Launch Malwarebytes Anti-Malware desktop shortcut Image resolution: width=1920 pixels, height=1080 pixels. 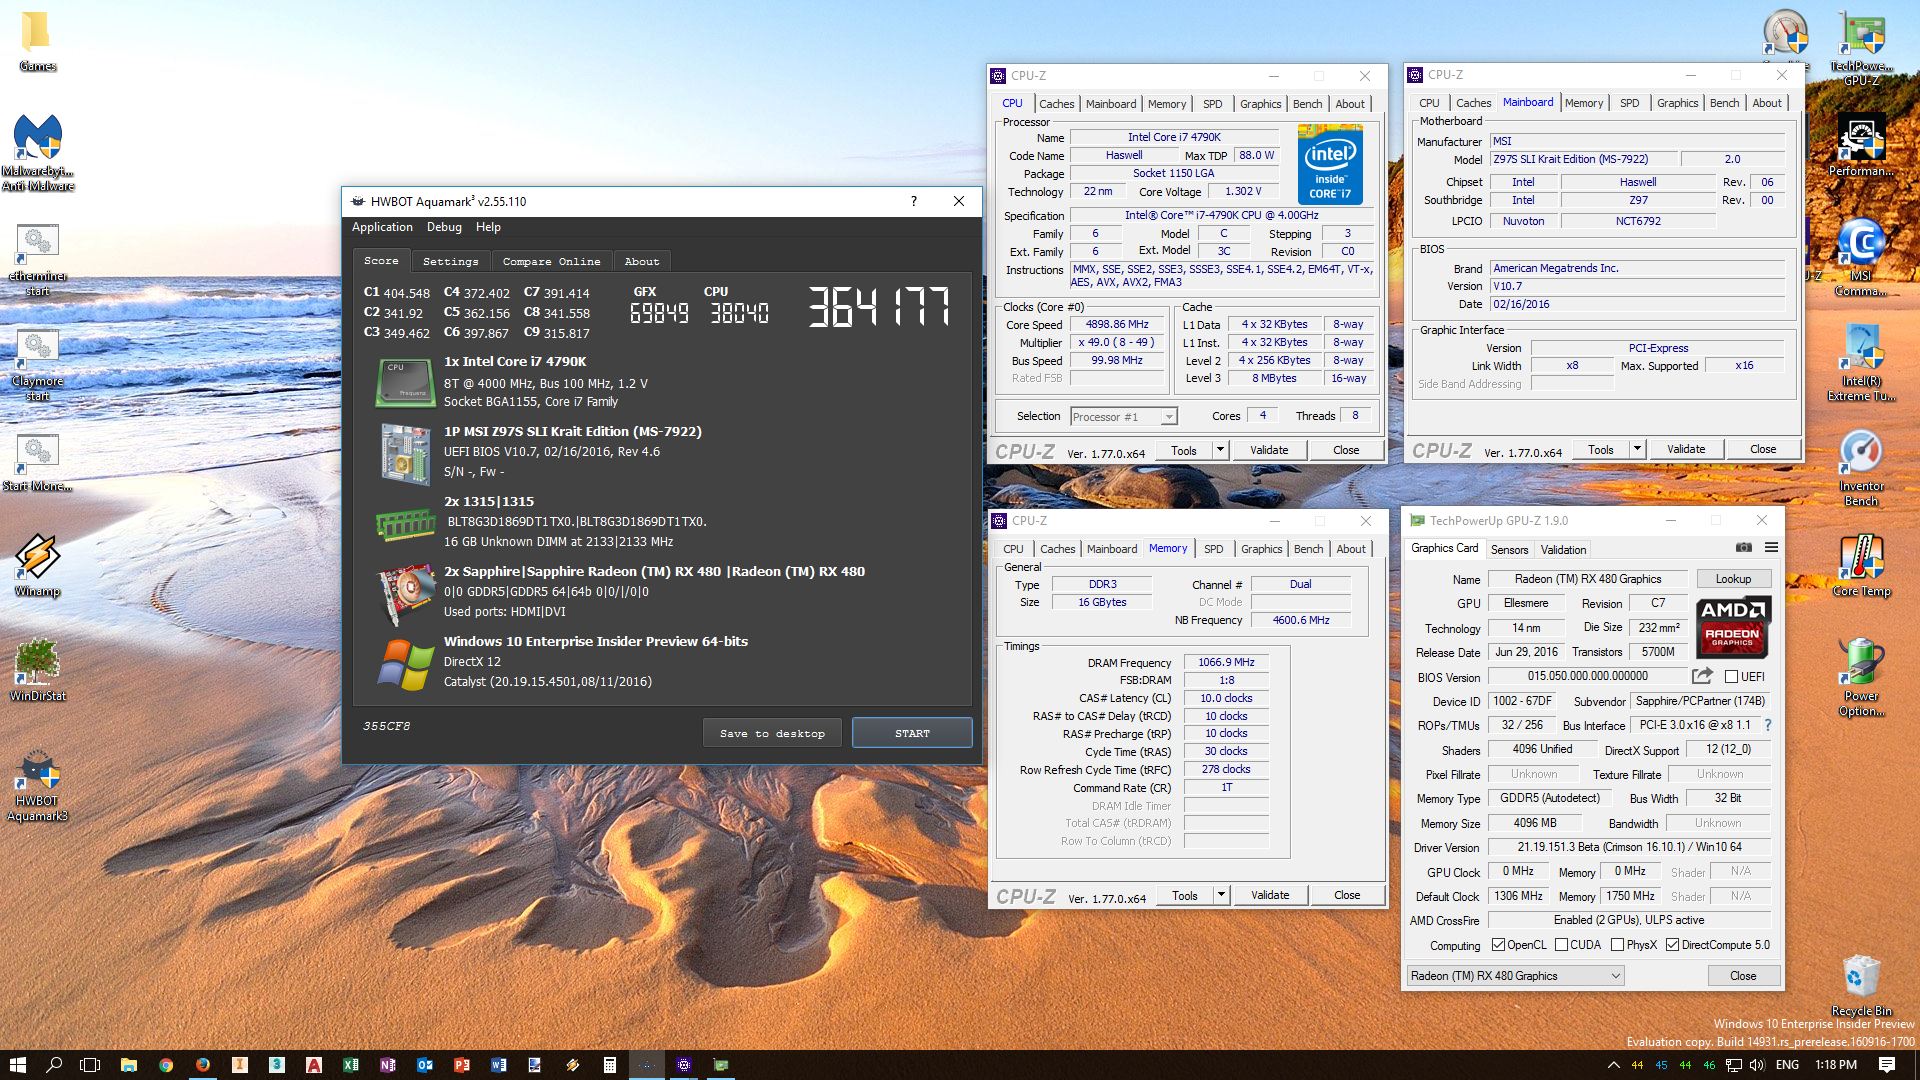click(x=37, y=152)
